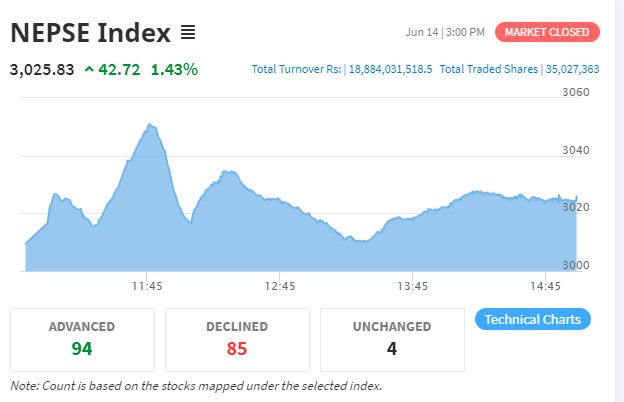Click the green up-arrow change indicator
This screenshot has height=402, width=624.
[89, 70]
